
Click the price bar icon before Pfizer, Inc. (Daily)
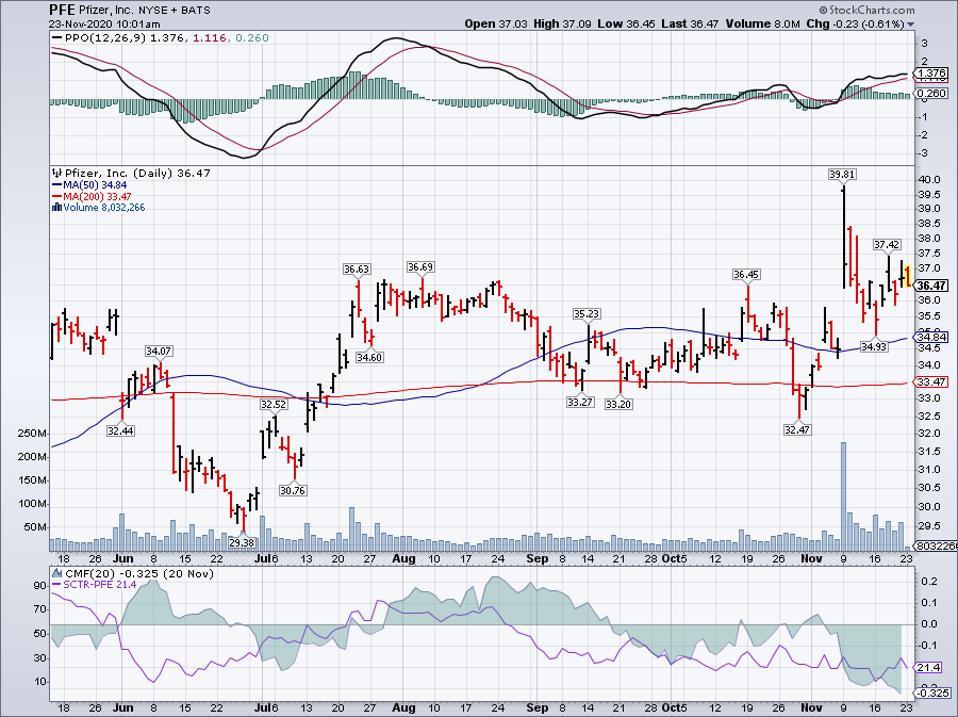pos(57,173)
